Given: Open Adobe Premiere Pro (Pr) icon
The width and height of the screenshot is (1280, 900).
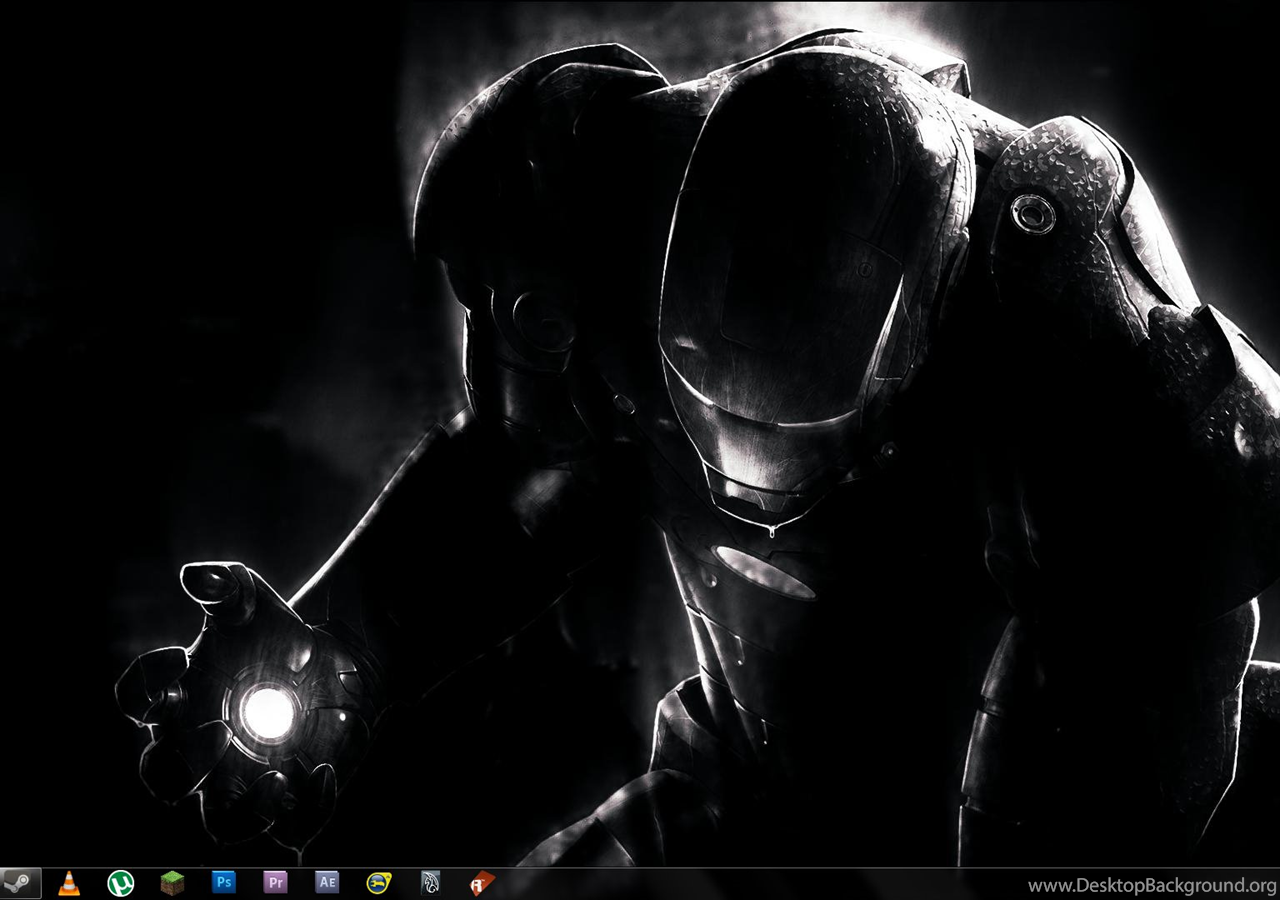Looking at the screenshot, I should [276, 882].
